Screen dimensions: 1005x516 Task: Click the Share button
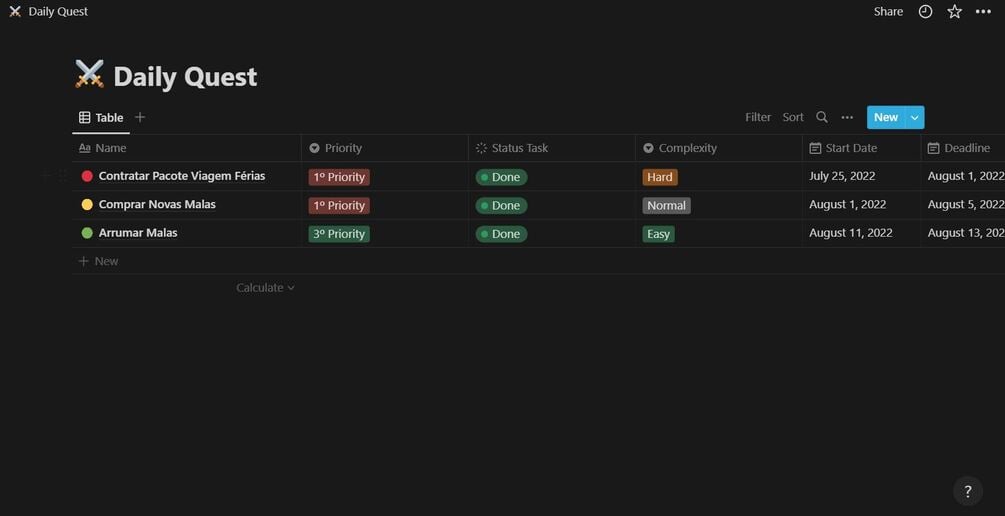pyautogui.click(x=888, y=12)
